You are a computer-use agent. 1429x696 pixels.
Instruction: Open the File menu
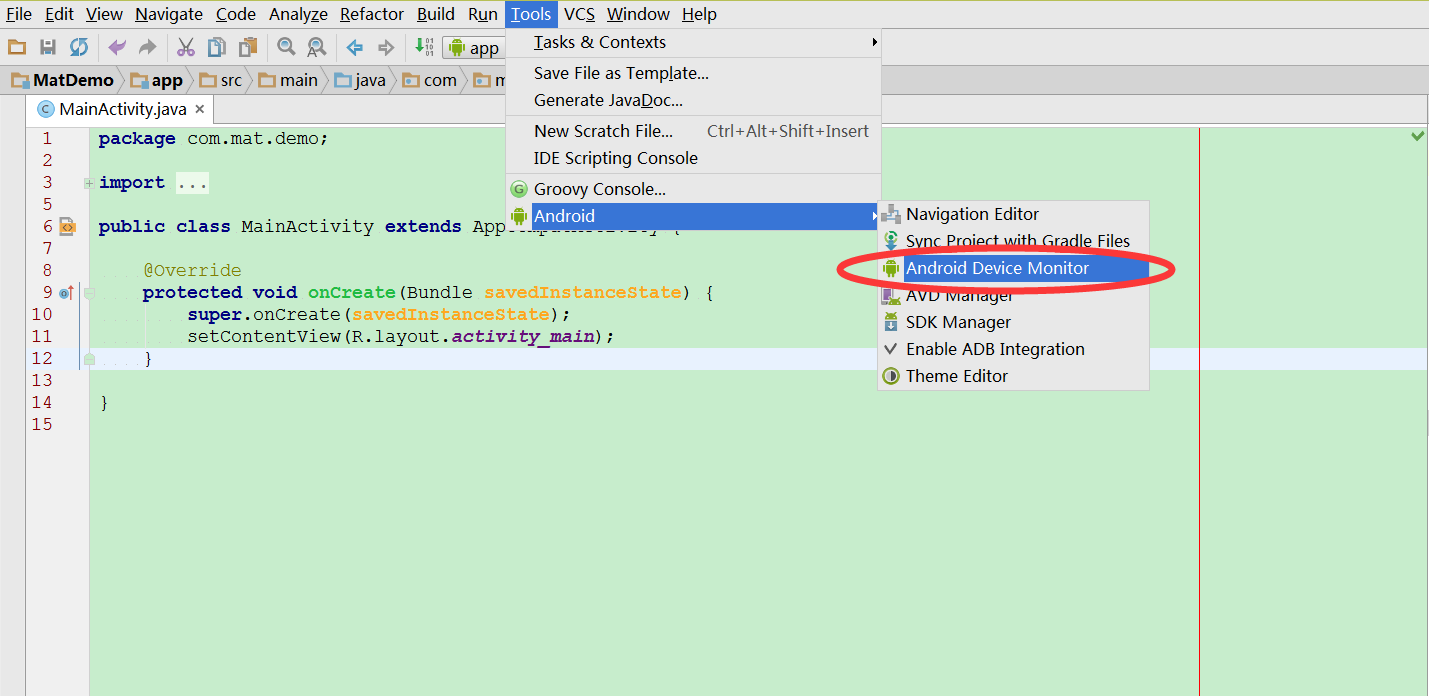(x=19, y=14)
